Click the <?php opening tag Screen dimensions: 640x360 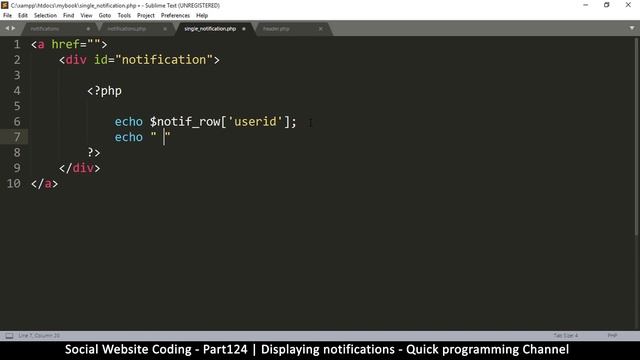pyautogui.click(x=104, y=91)
